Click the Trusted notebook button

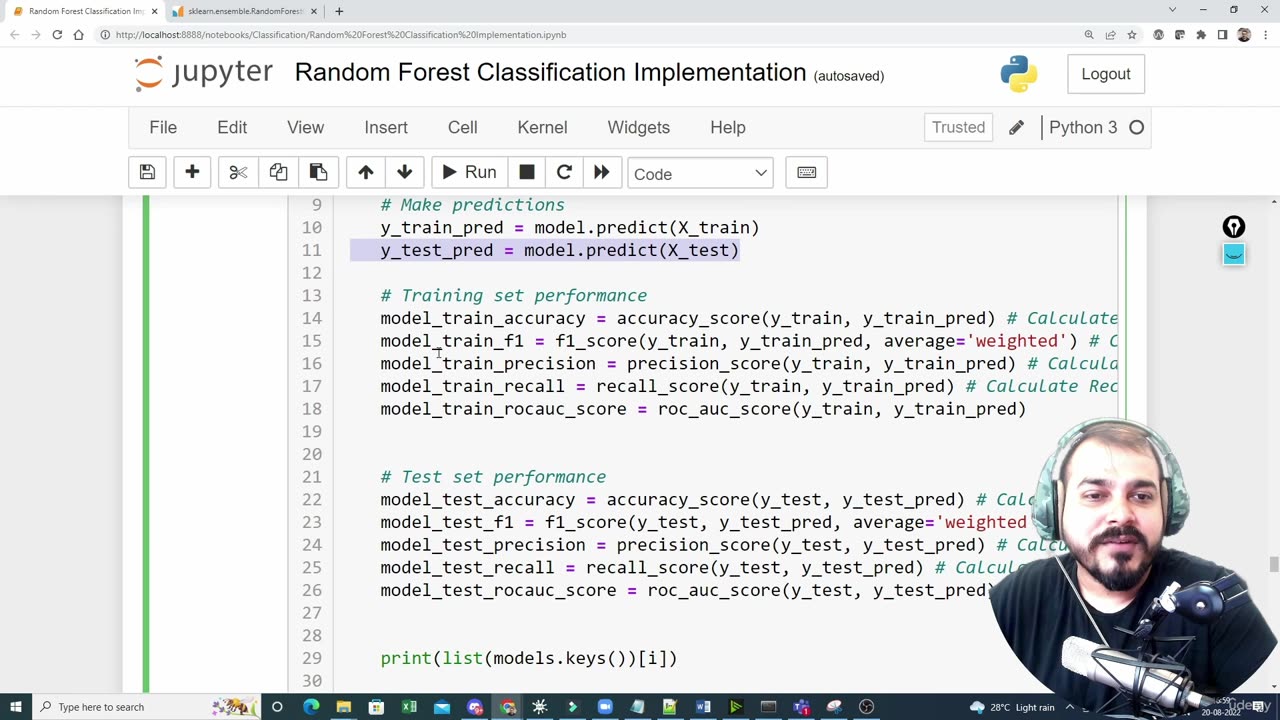pos(958,127)
